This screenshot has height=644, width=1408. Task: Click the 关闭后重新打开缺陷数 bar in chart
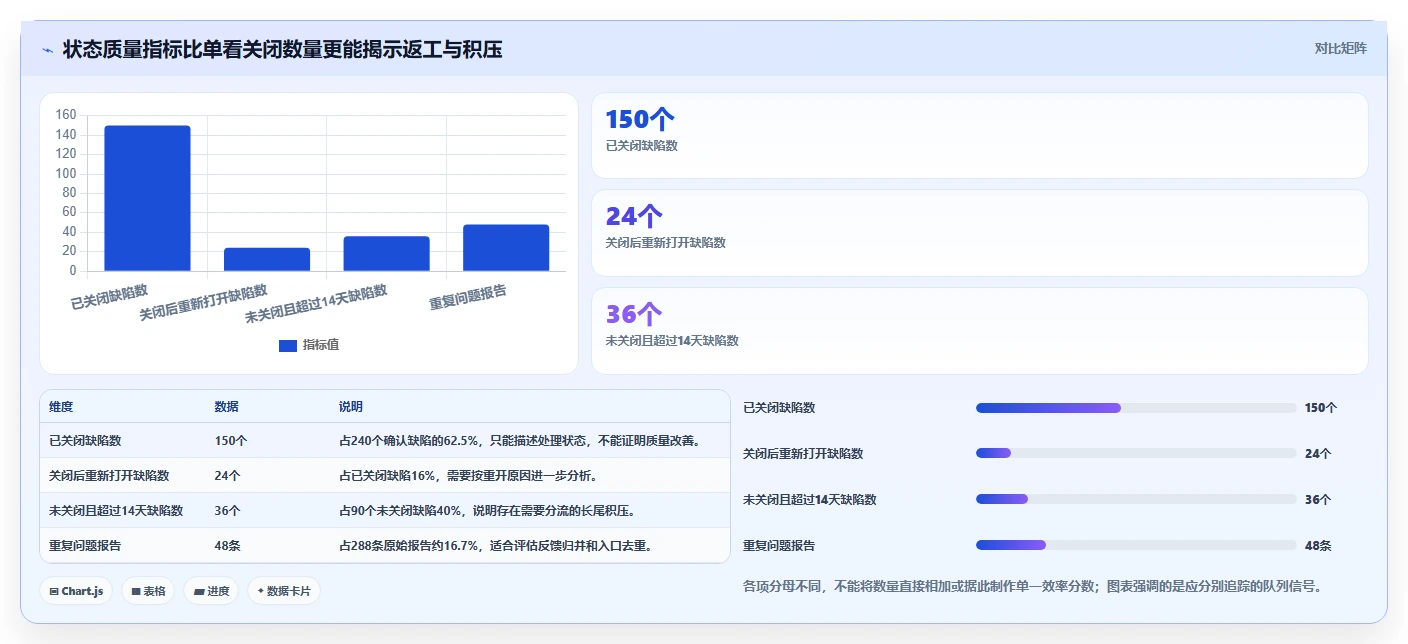[267, 259]
